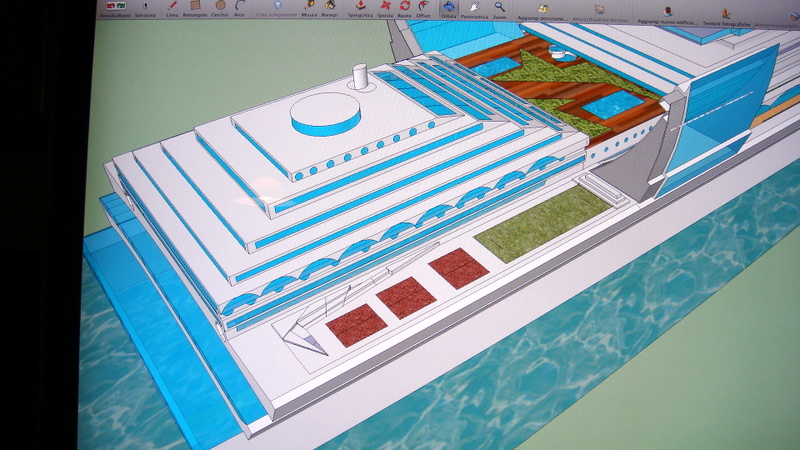The image size is (800, 450).
Task: Choose the Rettangolo drawing tool
Action: tap(196, 6)
